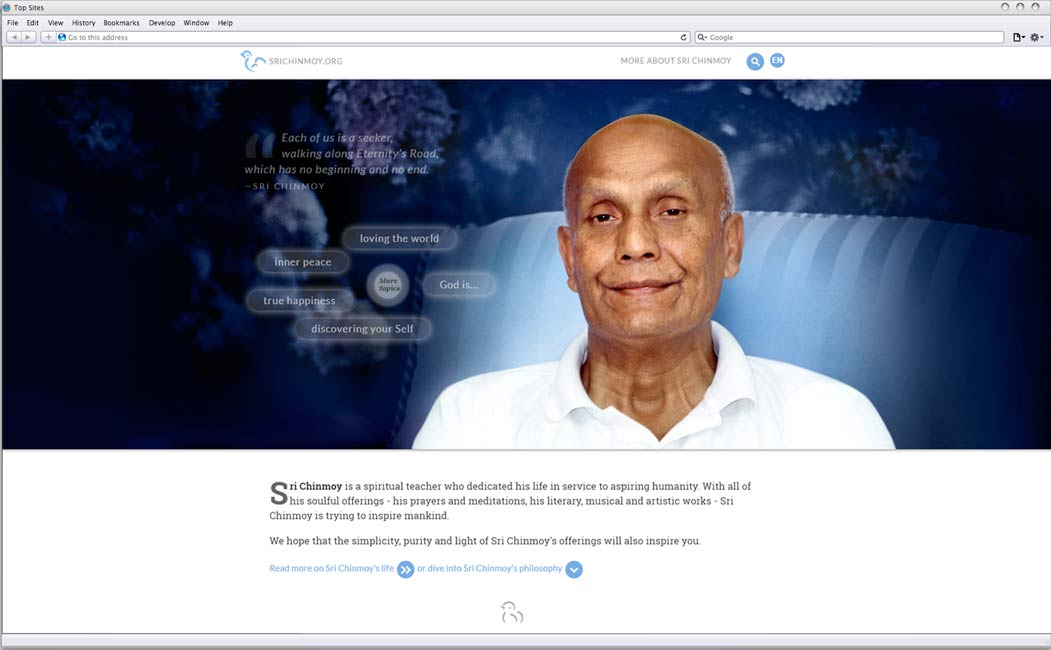Screen dimensions: 1051x650
Task: Open the Edit menu
Action: click(33, 23)
